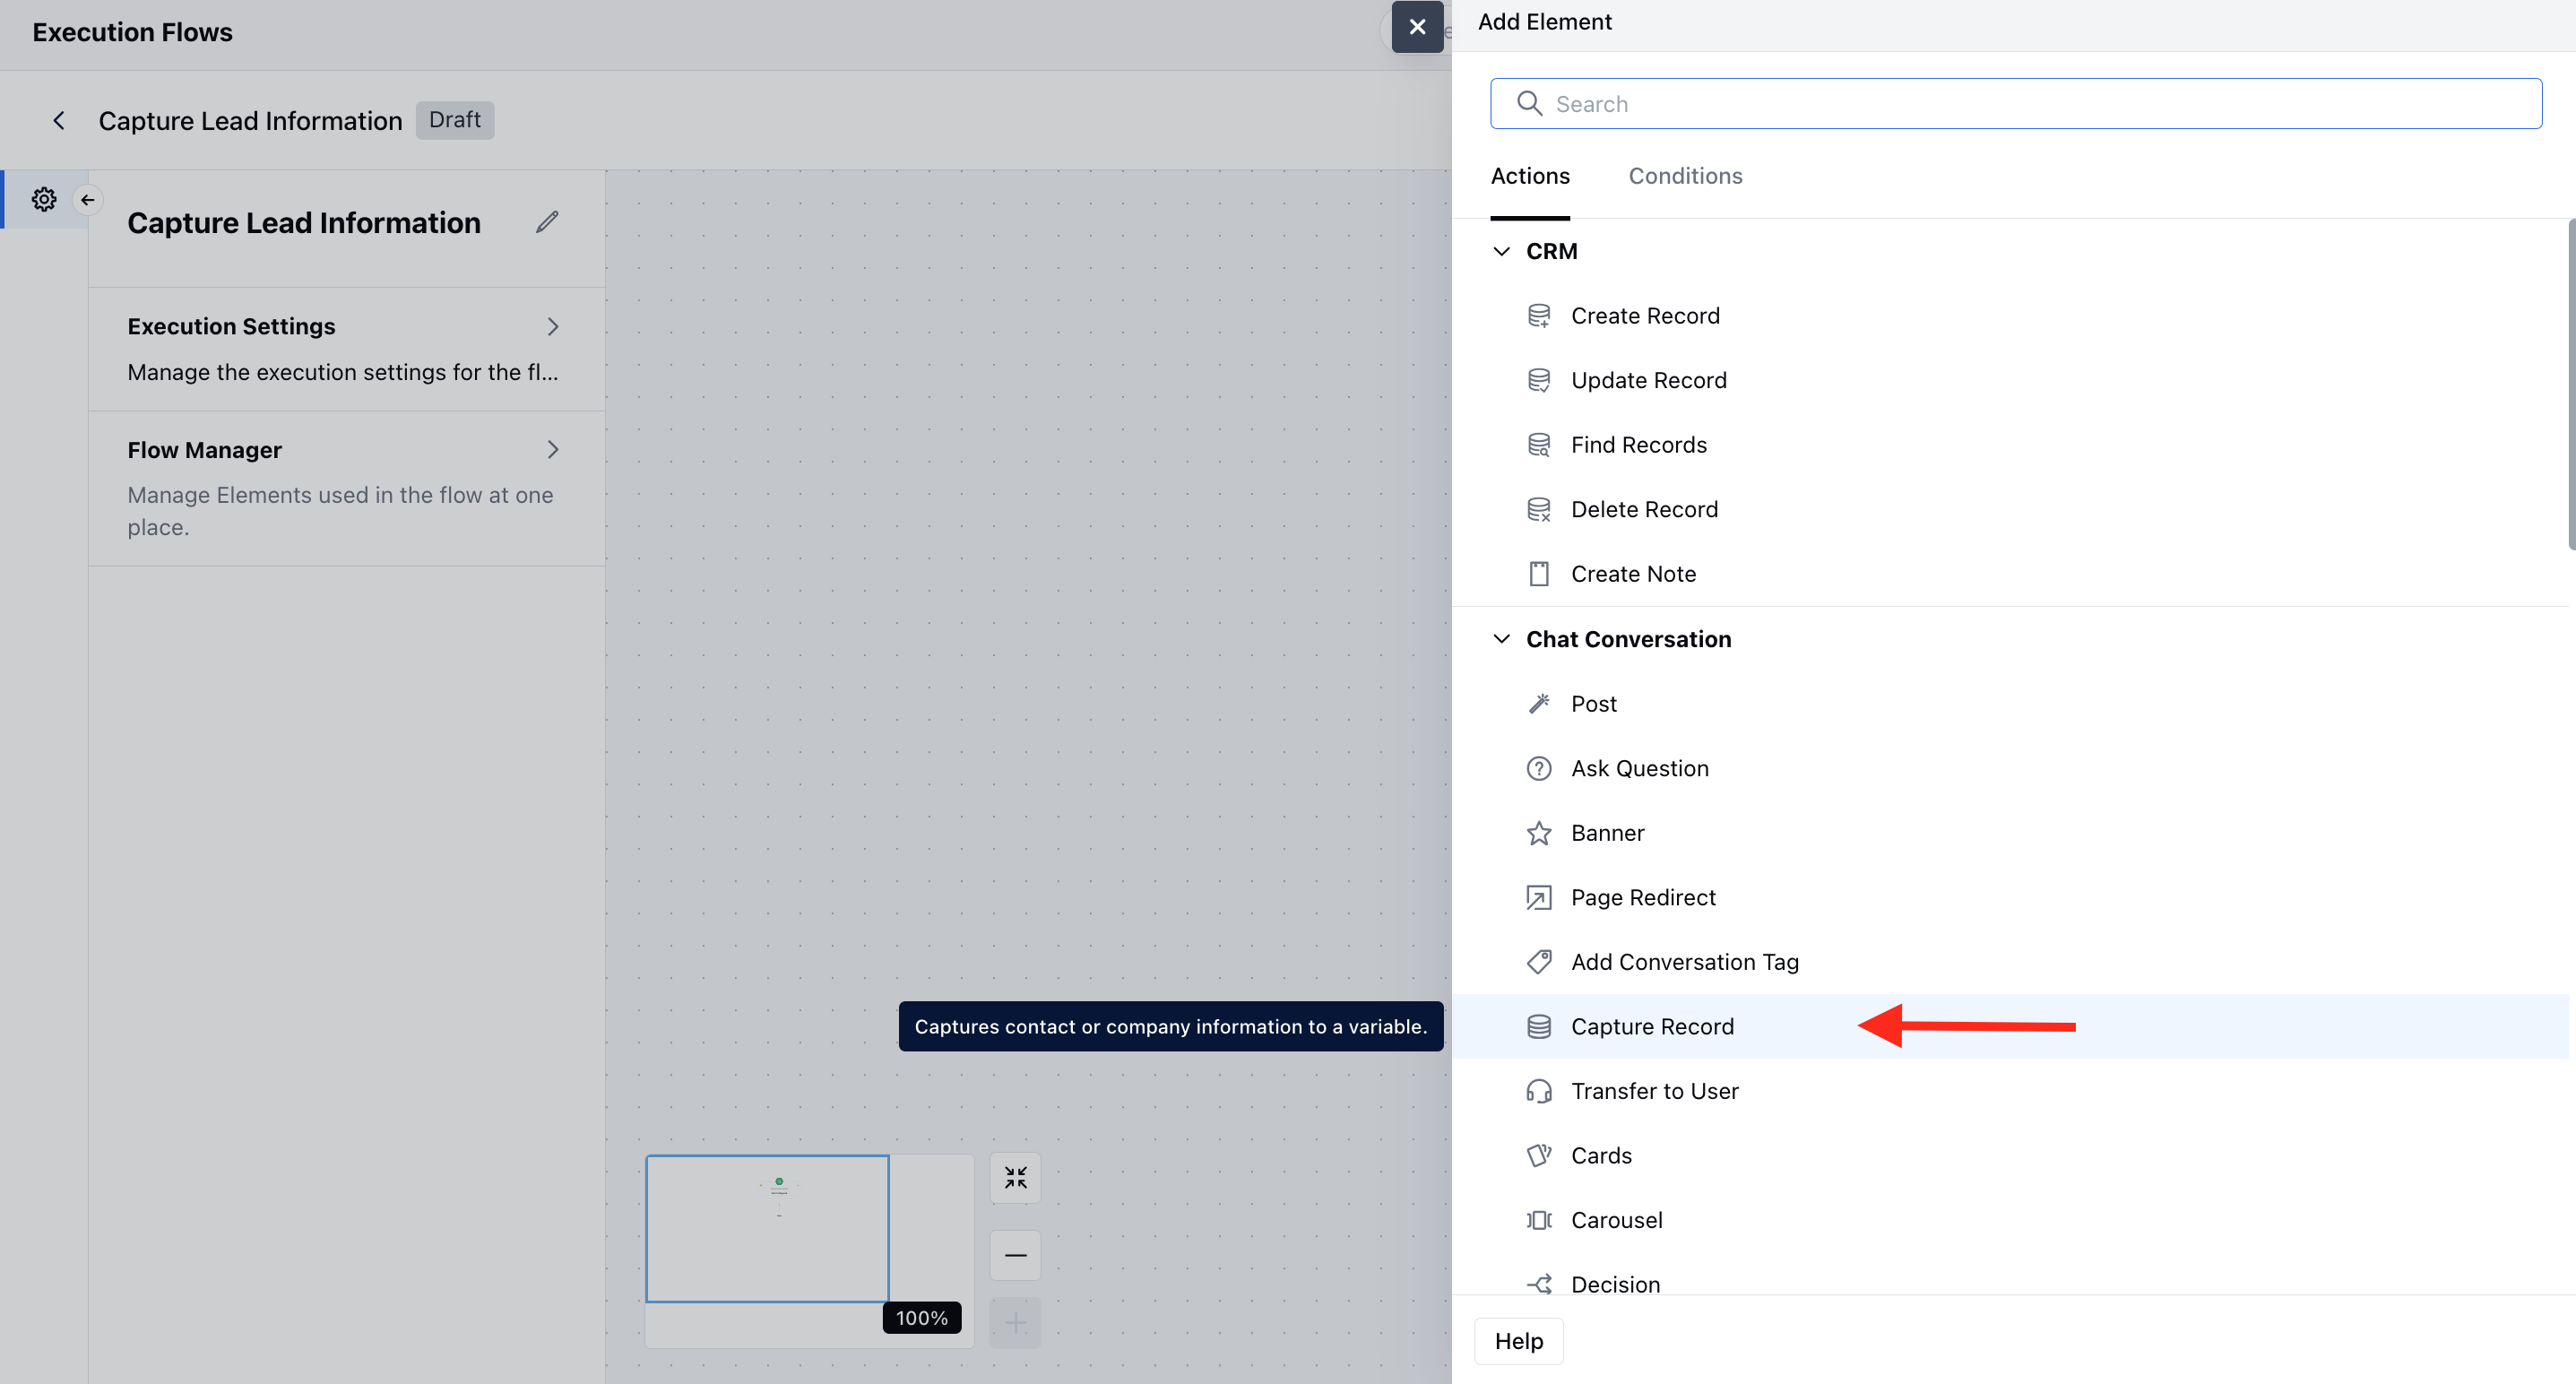
Task: Click the Create Note icon
Action: point(1539,574)
